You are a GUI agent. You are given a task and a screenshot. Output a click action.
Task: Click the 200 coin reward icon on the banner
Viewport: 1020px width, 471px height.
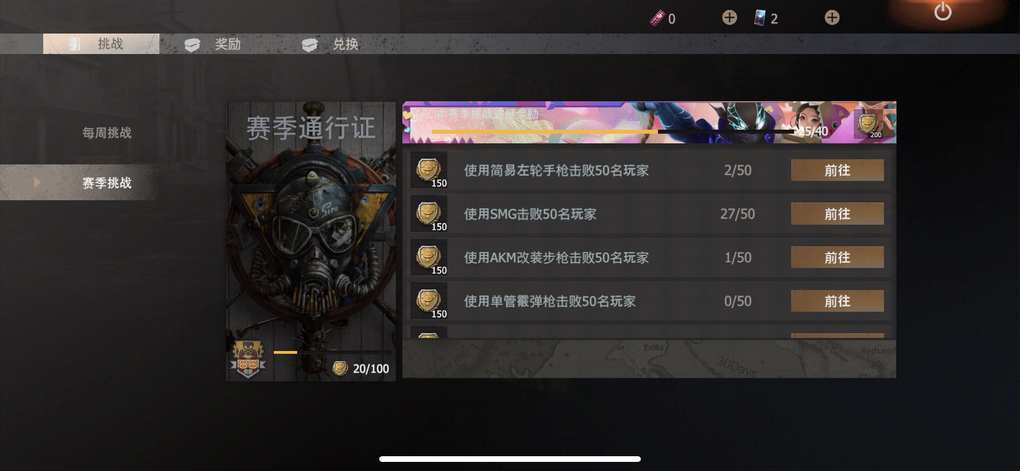(873, 124)
